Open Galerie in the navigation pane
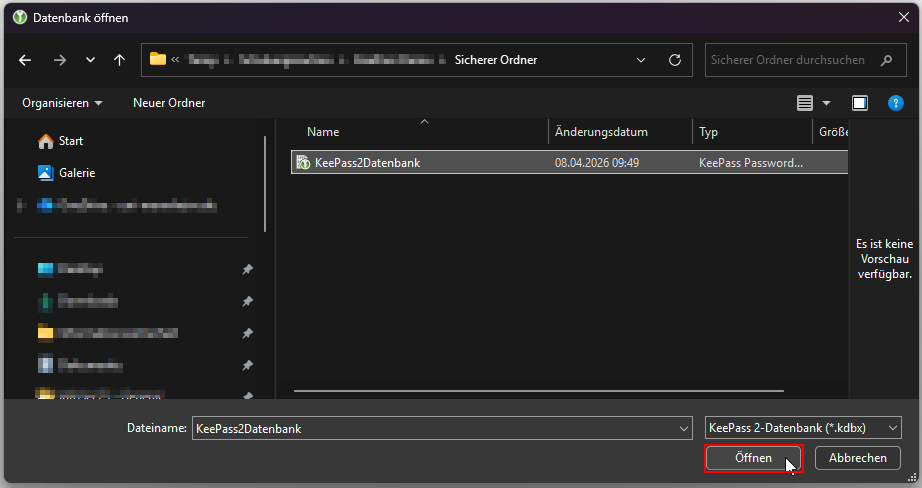922x488 pixels. tap(76, 173)
